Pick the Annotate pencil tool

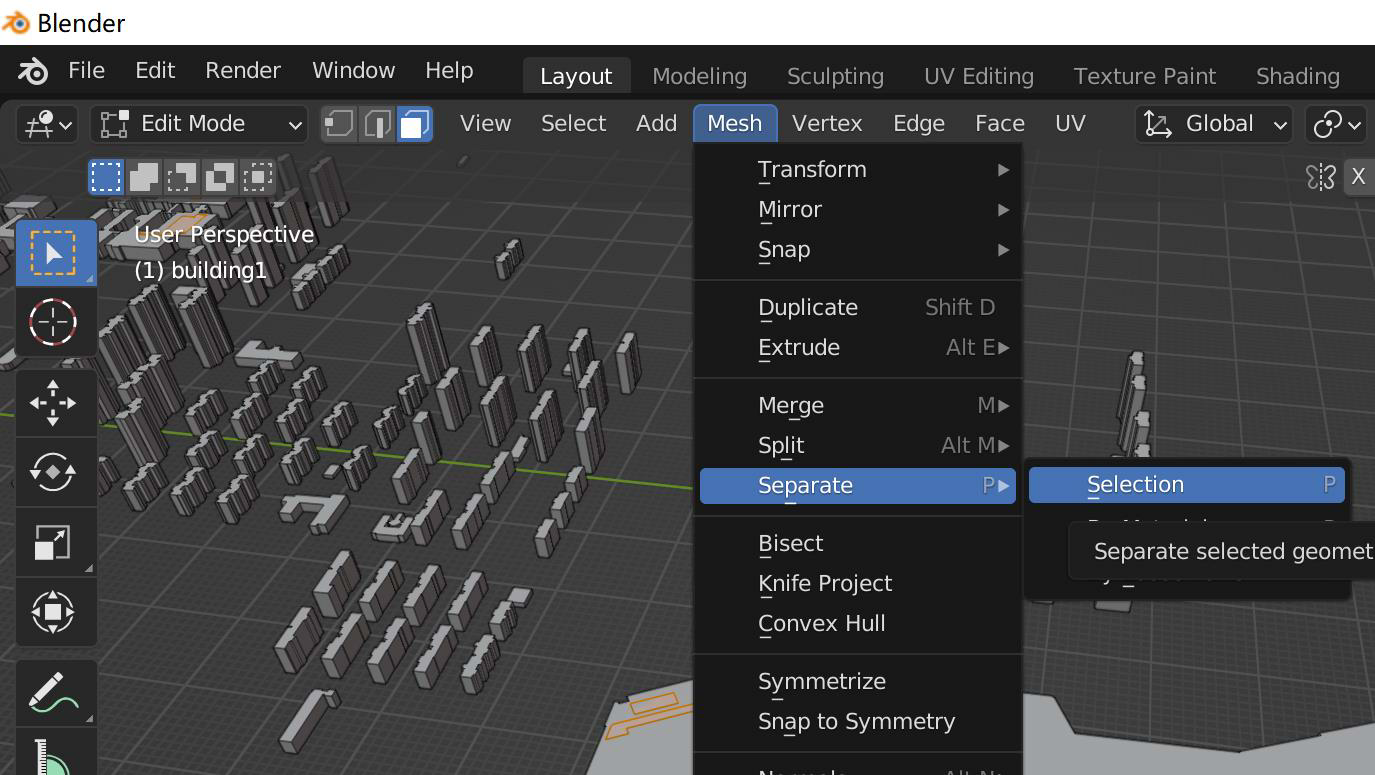pyautogui.click(x=53, y=692)
